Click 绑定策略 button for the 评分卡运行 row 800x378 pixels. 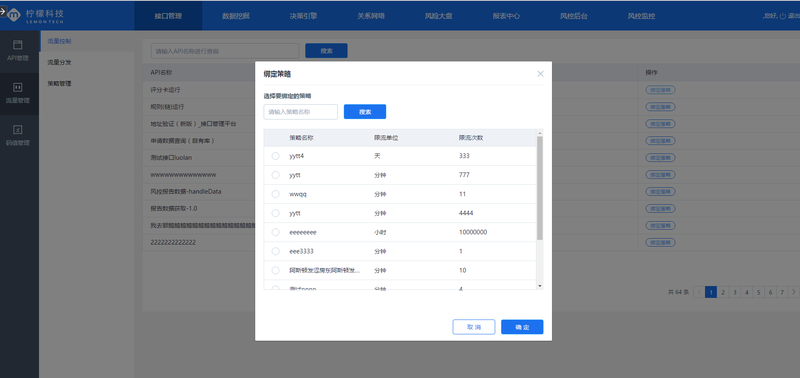click(x=660, y=90)
